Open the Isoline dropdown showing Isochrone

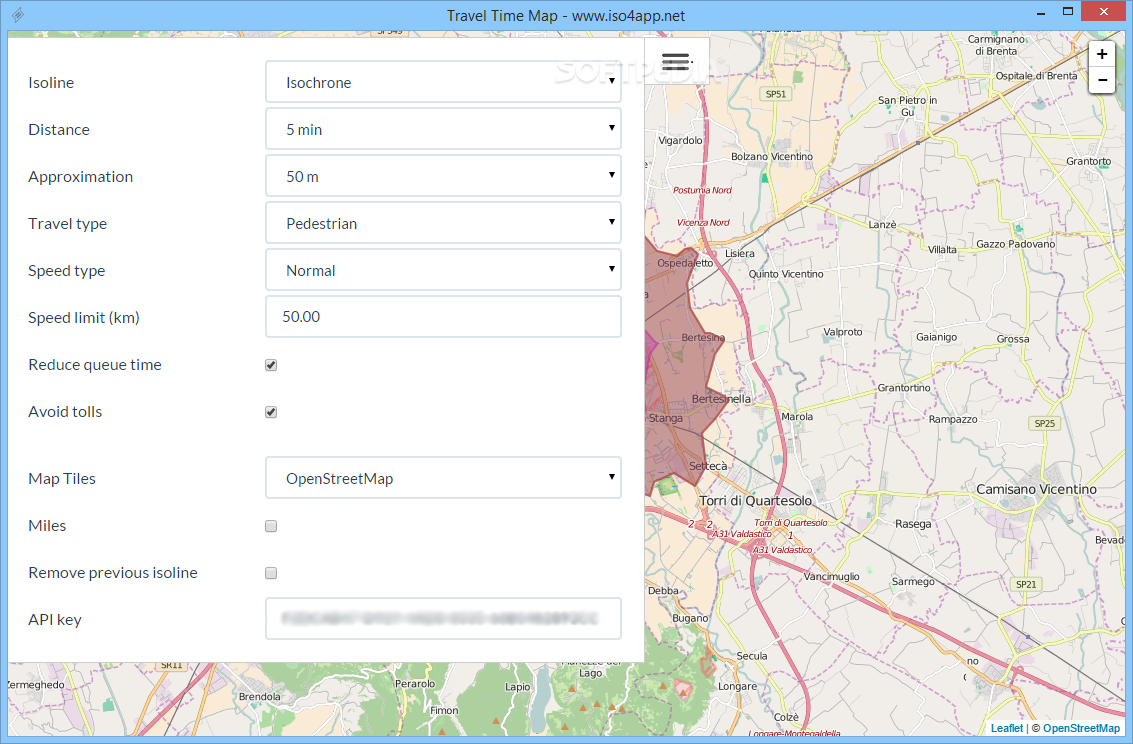443,82
